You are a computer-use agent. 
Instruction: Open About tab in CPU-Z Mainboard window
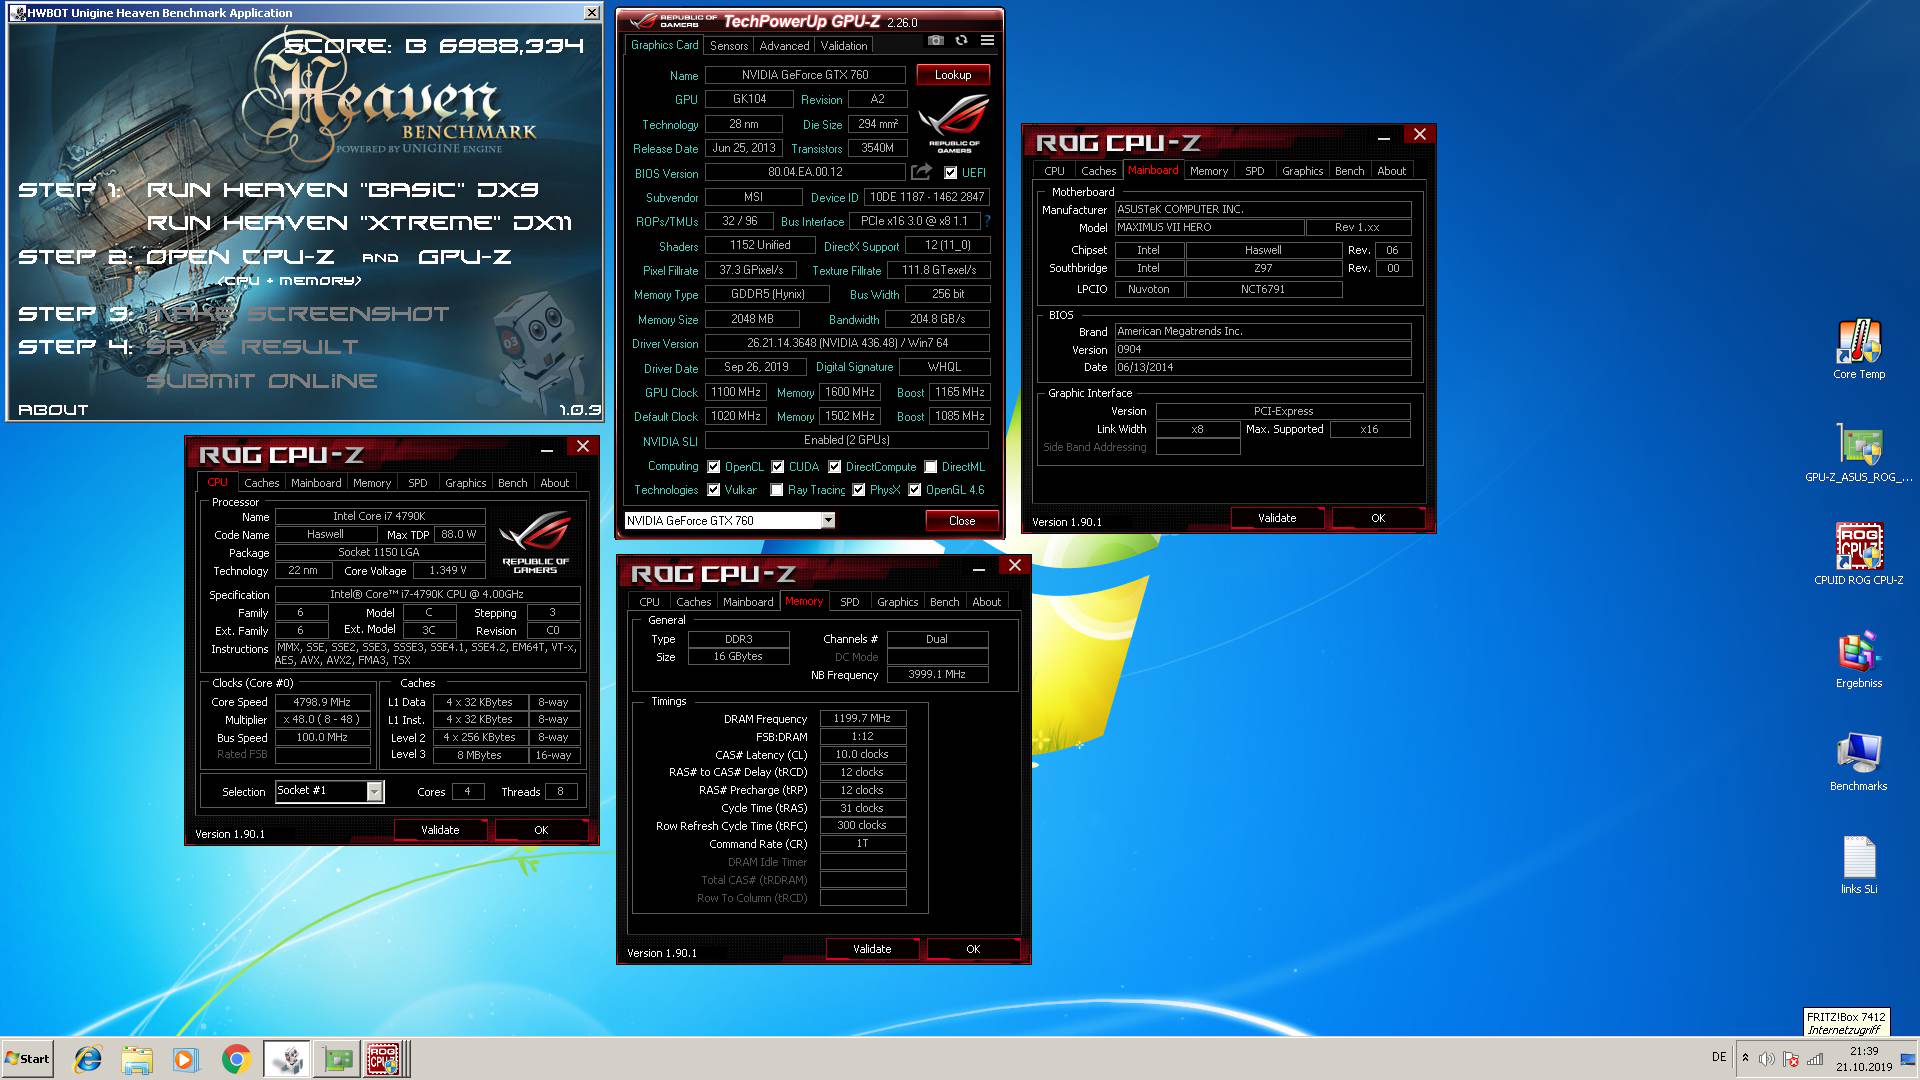(1391, 171)
